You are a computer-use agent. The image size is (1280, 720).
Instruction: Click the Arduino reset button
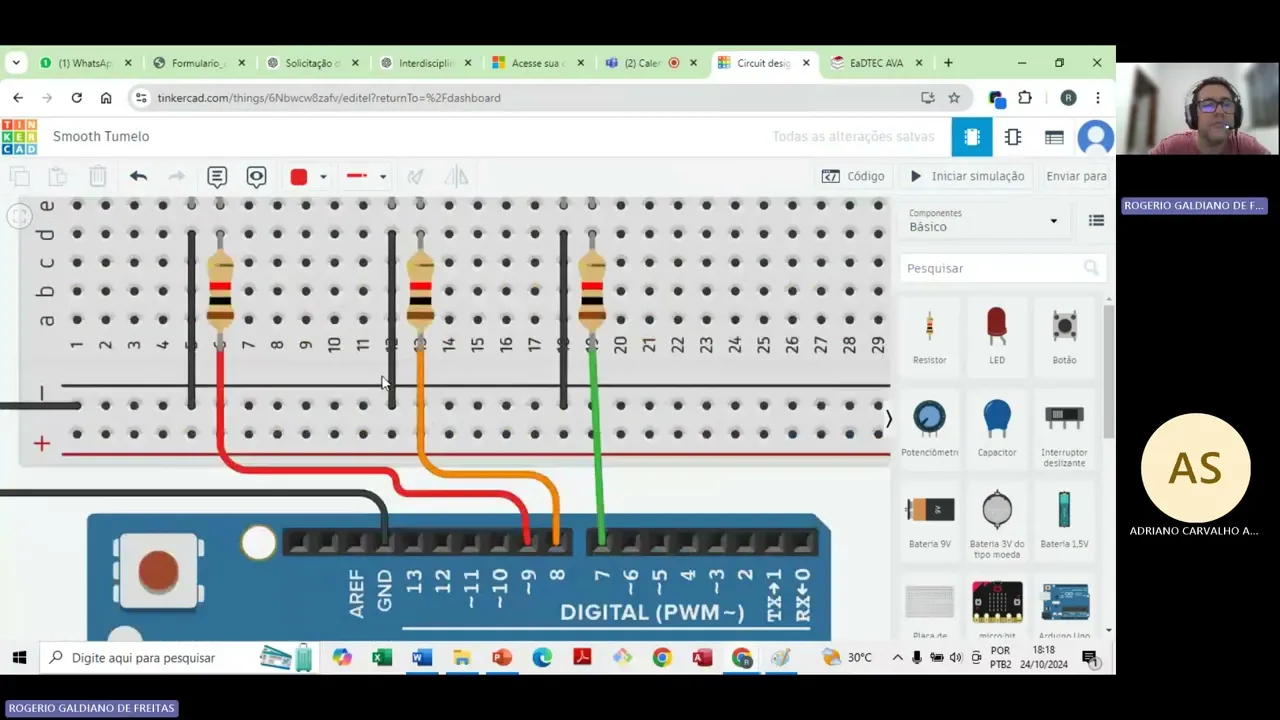[x=158, y=572]
